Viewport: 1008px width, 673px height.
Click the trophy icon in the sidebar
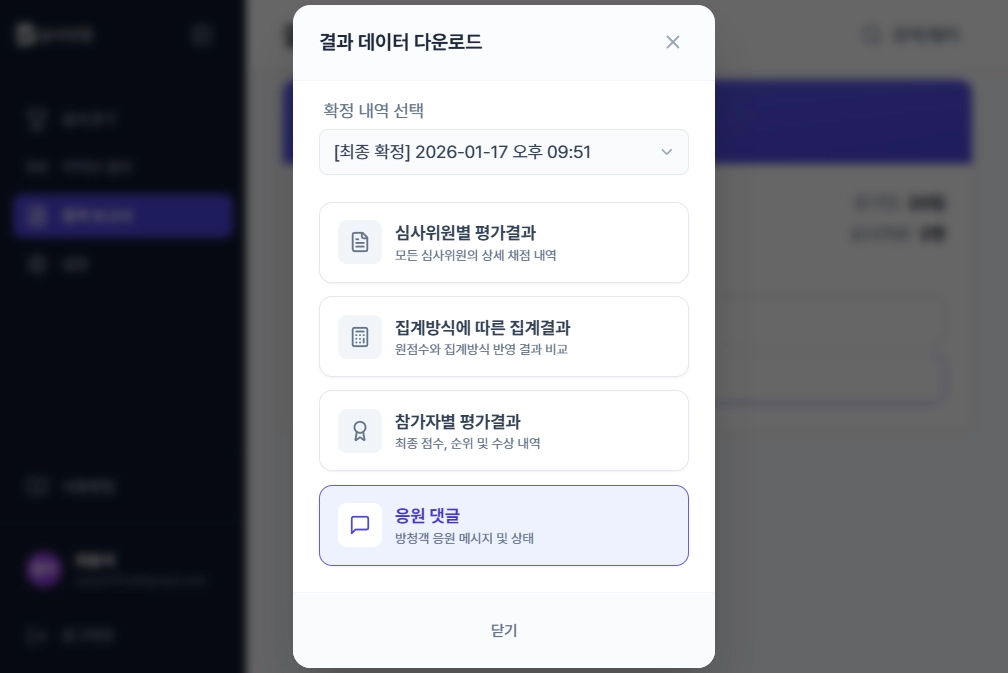tap(37, 119)
